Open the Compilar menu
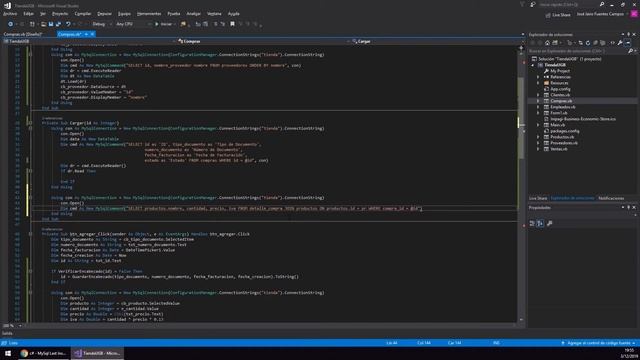 click(82, 13)
